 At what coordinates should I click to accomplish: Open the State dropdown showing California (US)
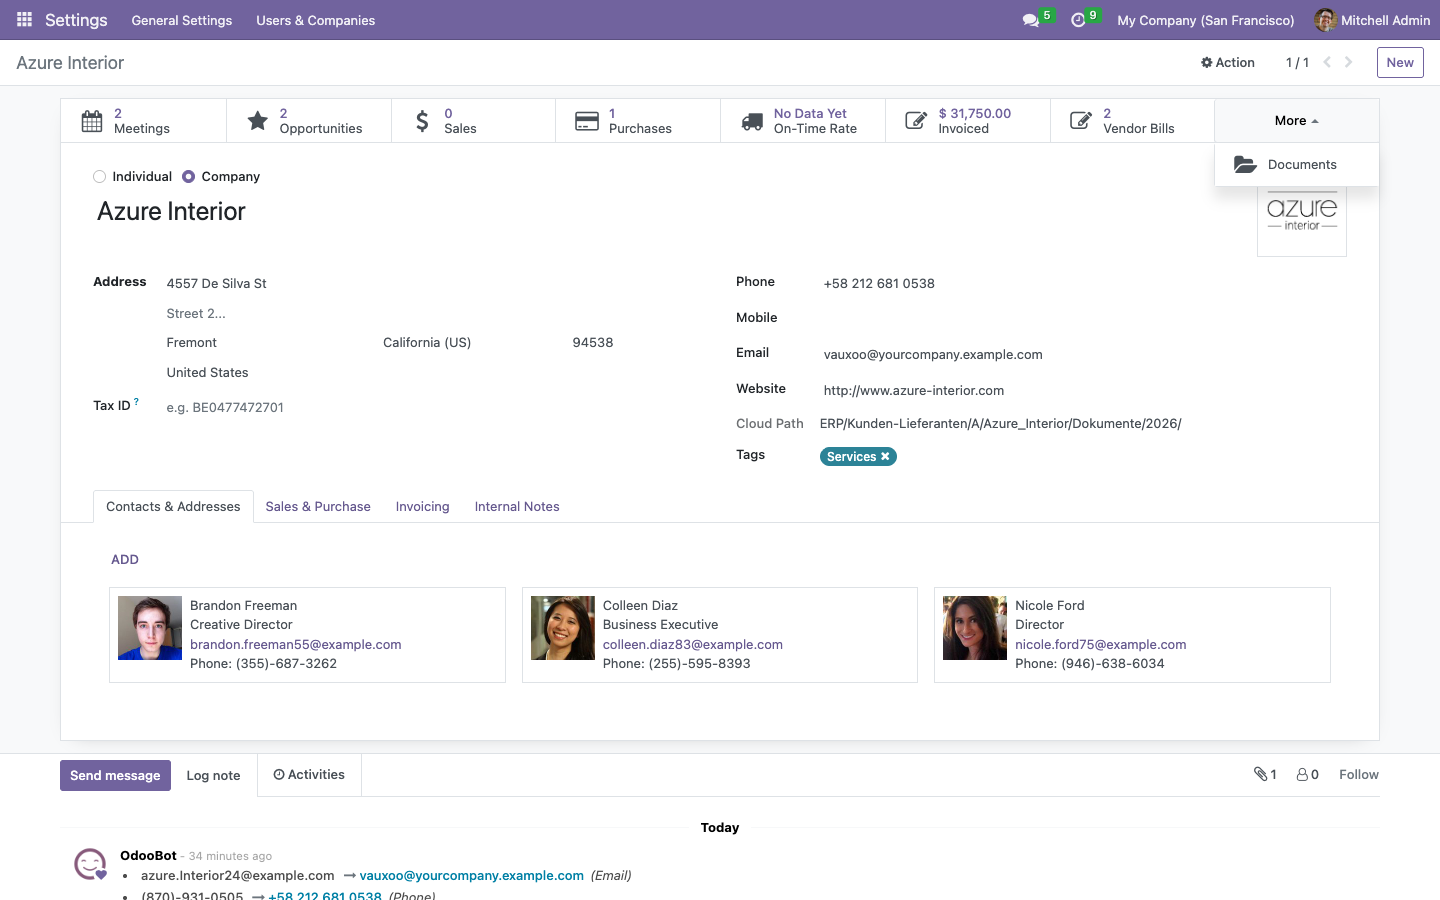(x=469, y=343)
